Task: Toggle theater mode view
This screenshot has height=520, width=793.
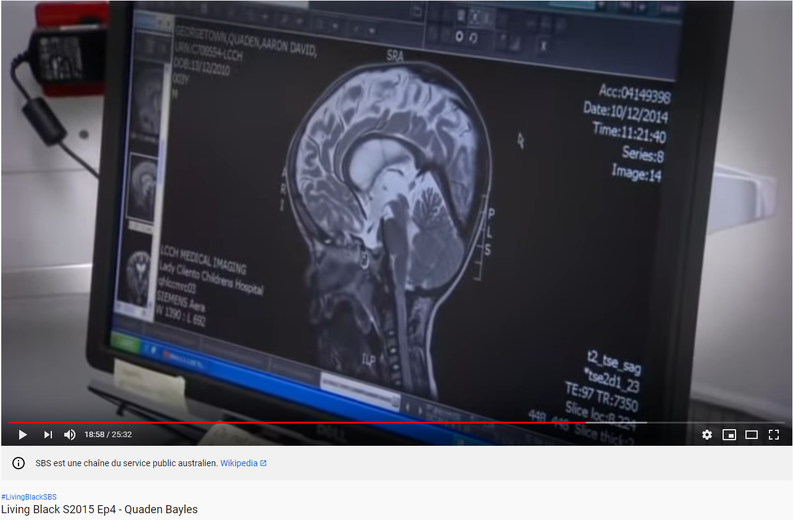Action: click(x=751, y=435)
